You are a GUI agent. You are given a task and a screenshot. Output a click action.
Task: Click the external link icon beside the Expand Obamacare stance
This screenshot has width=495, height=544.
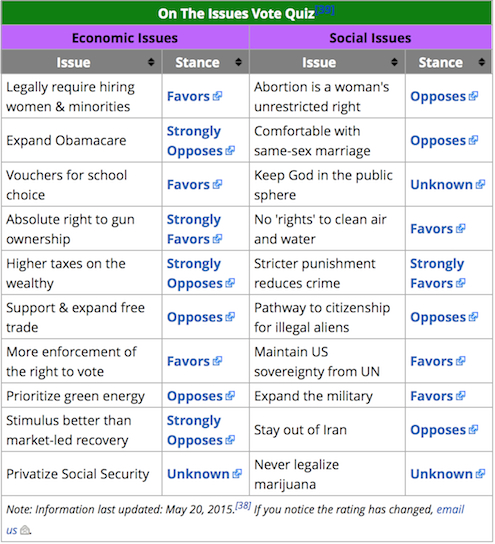tap(230, 151)
